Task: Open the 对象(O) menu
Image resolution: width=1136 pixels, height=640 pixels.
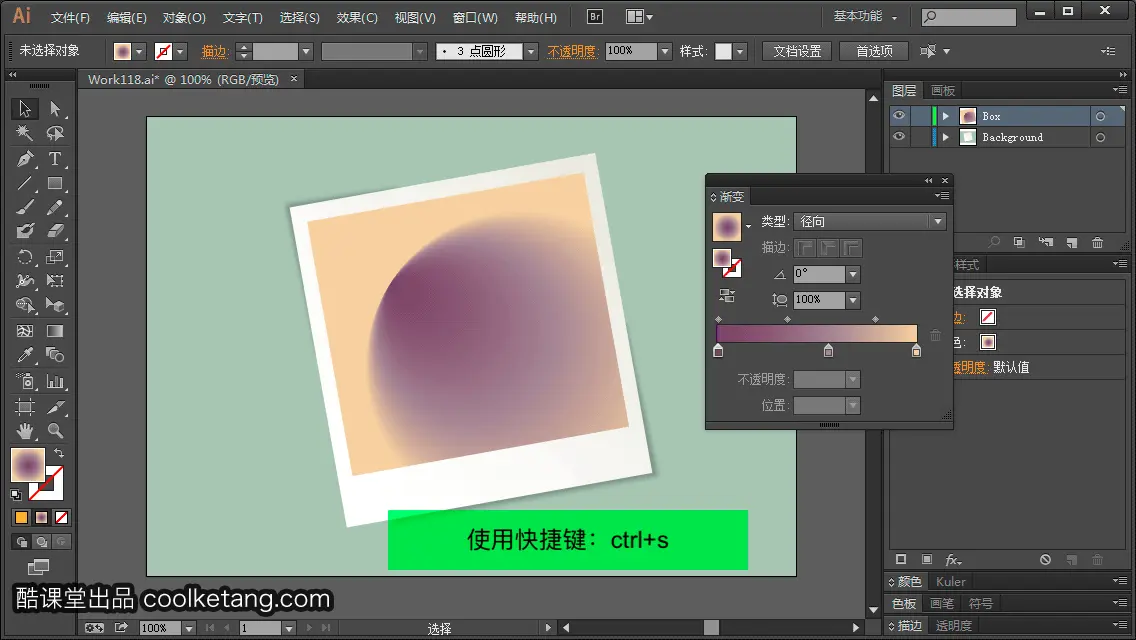Action: tap(184, 17)
